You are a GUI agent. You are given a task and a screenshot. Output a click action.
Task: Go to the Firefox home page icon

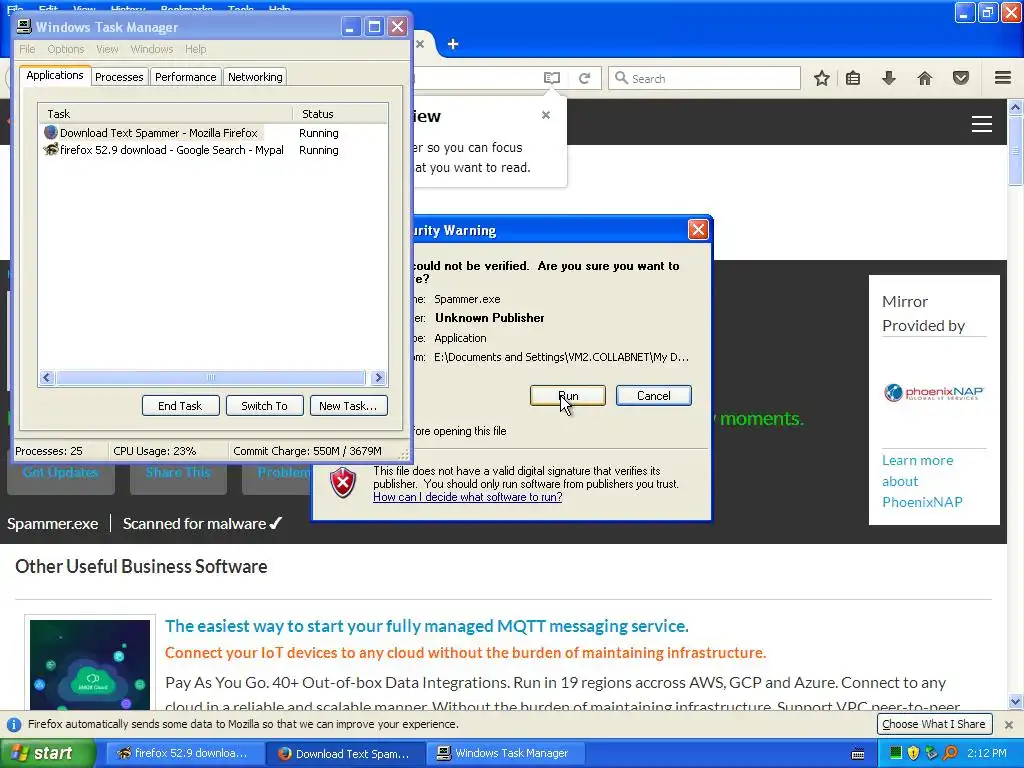click(925, 78)
